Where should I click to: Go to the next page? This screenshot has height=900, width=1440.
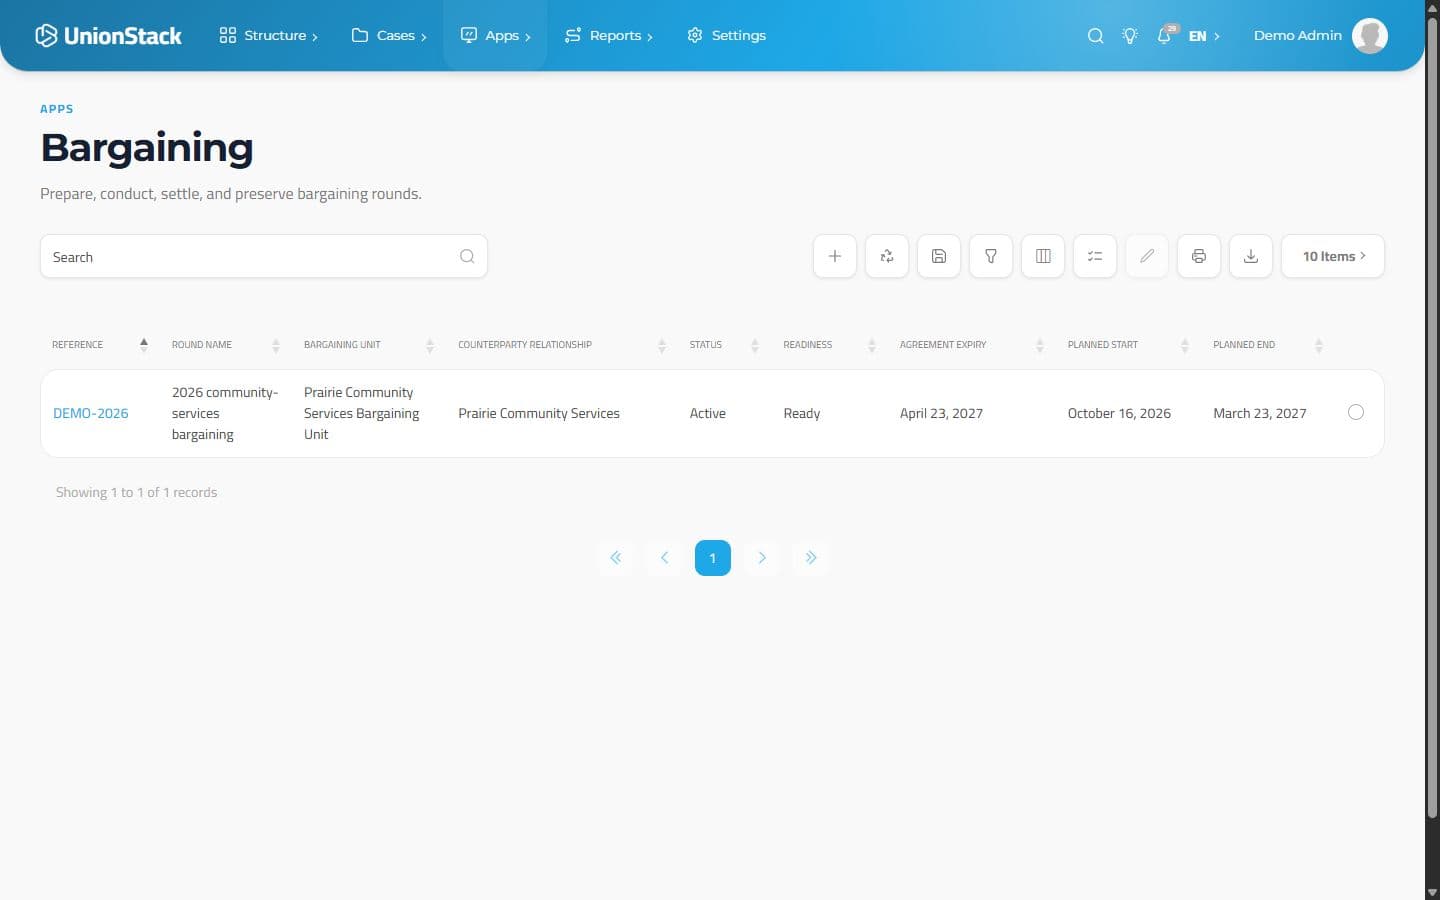762,558
